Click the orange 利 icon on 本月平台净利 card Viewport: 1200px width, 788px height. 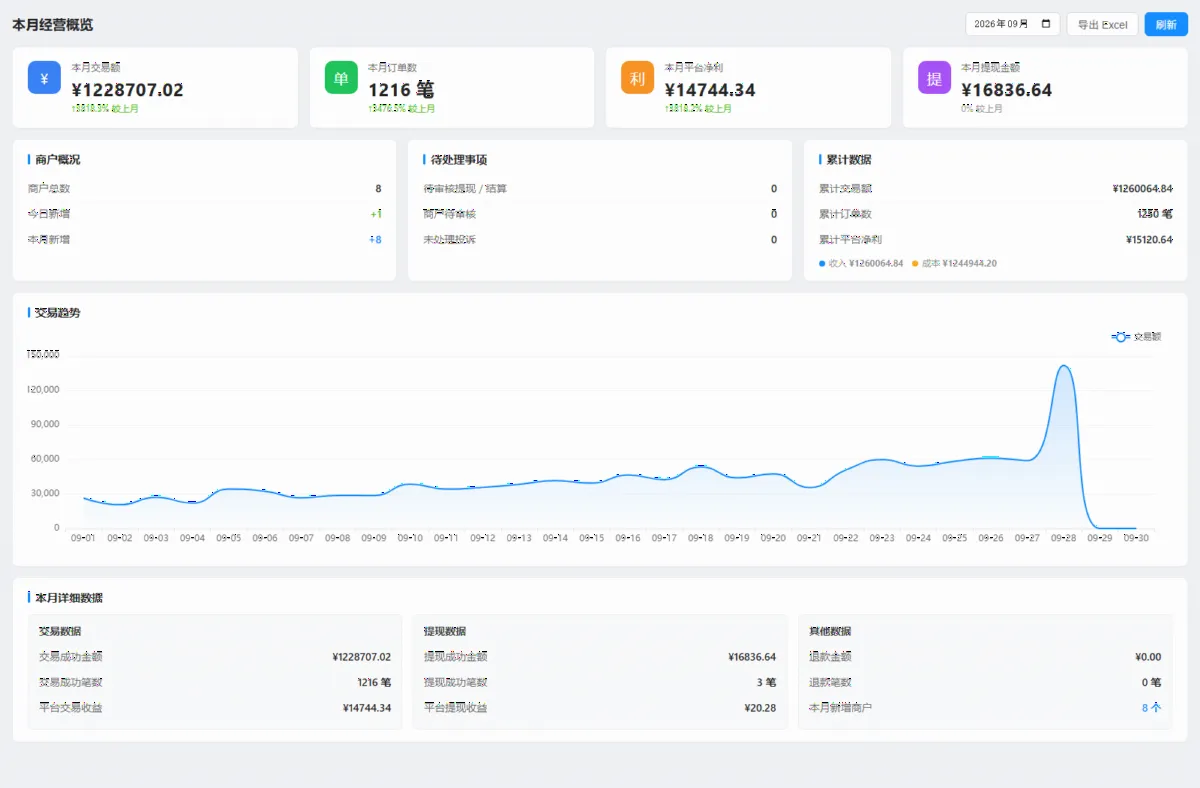point(637,78)
